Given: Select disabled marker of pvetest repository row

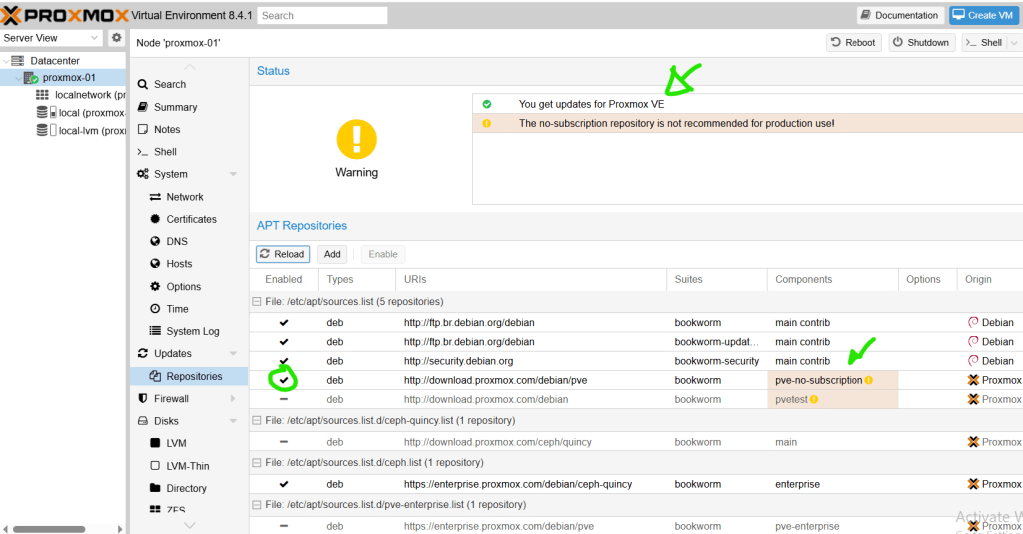Looking at the screenshot, I should 284,399.
